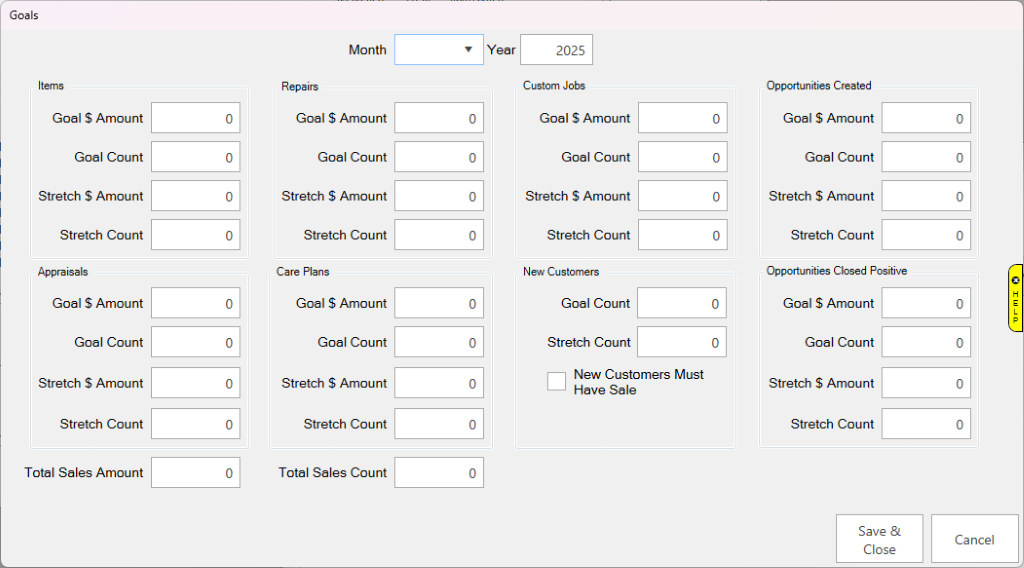This screenshot has height=568, width=1024.
Task: Select Appraisals Stretch $ Amount field
Action: tap(196, 383)
